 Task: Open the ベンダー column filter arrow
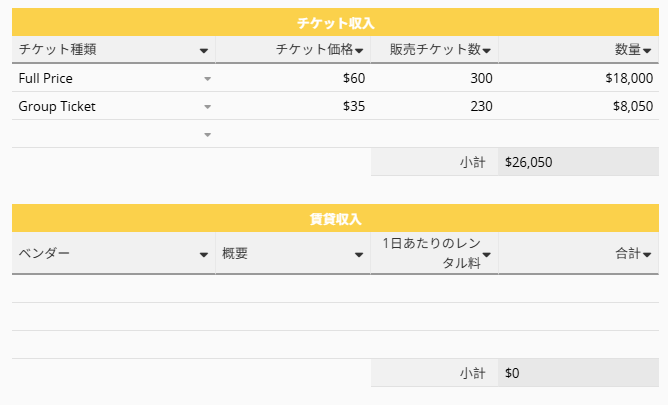204,255
